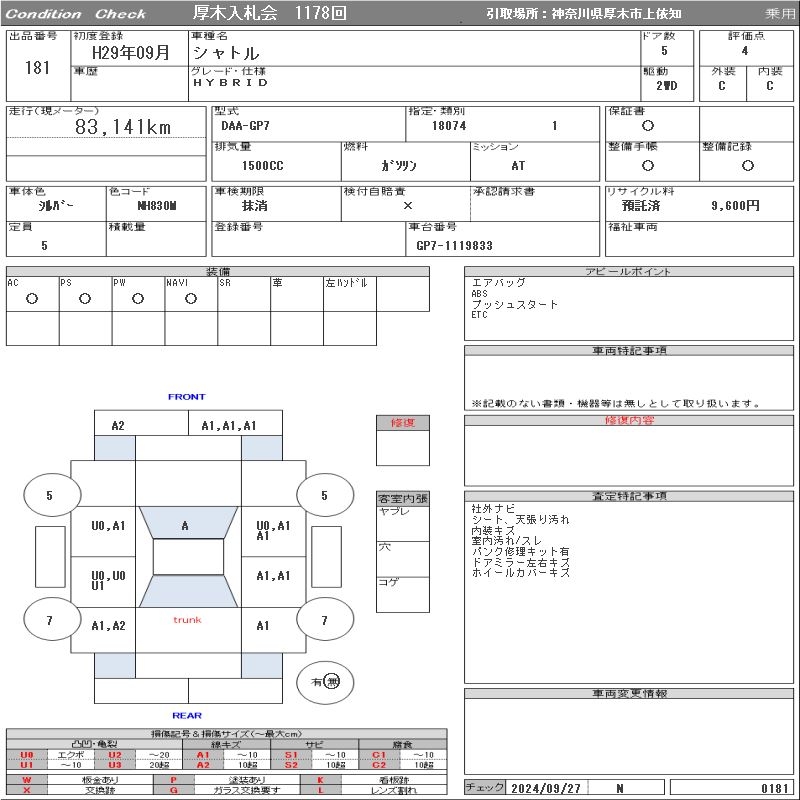The image size is (800, 800).
Task: Click the 整備手帳 circle mark
Action: click(648, 165)
